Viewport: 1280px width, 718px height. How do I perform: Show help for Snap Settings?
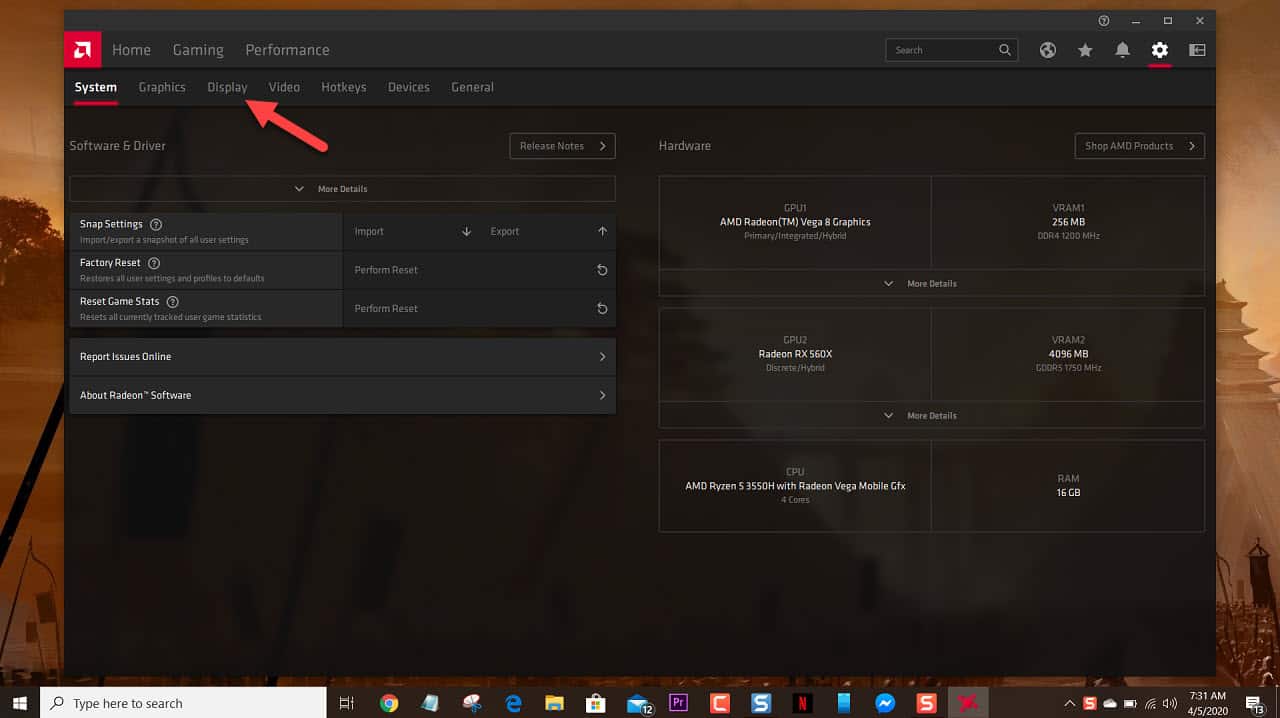[x=156, y=225]
